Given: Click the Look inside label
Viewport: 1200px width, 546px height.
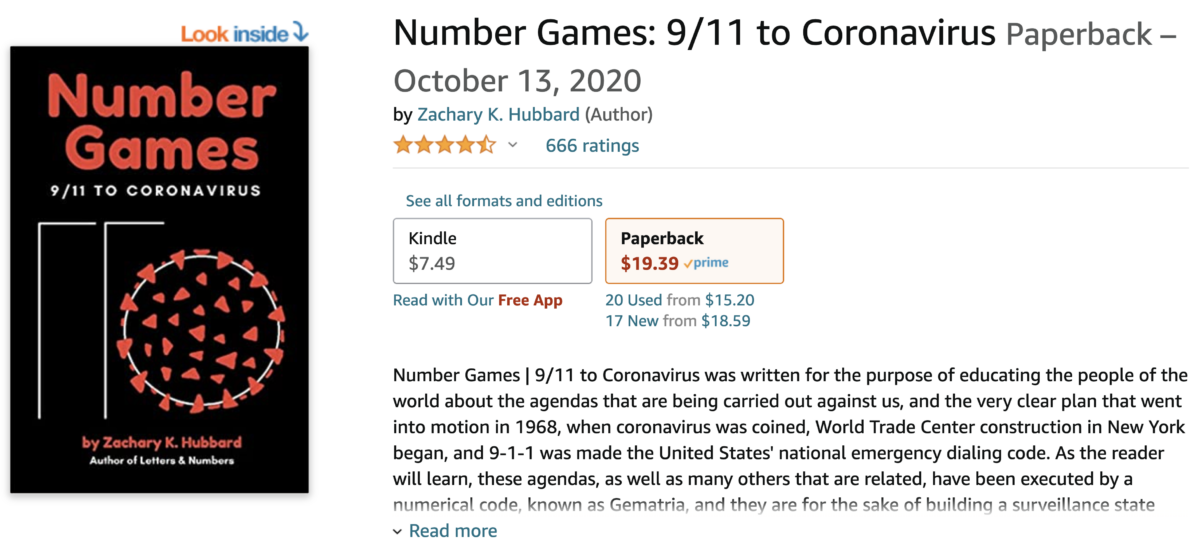Looking at the screenshot, I should tap(234, 34).
